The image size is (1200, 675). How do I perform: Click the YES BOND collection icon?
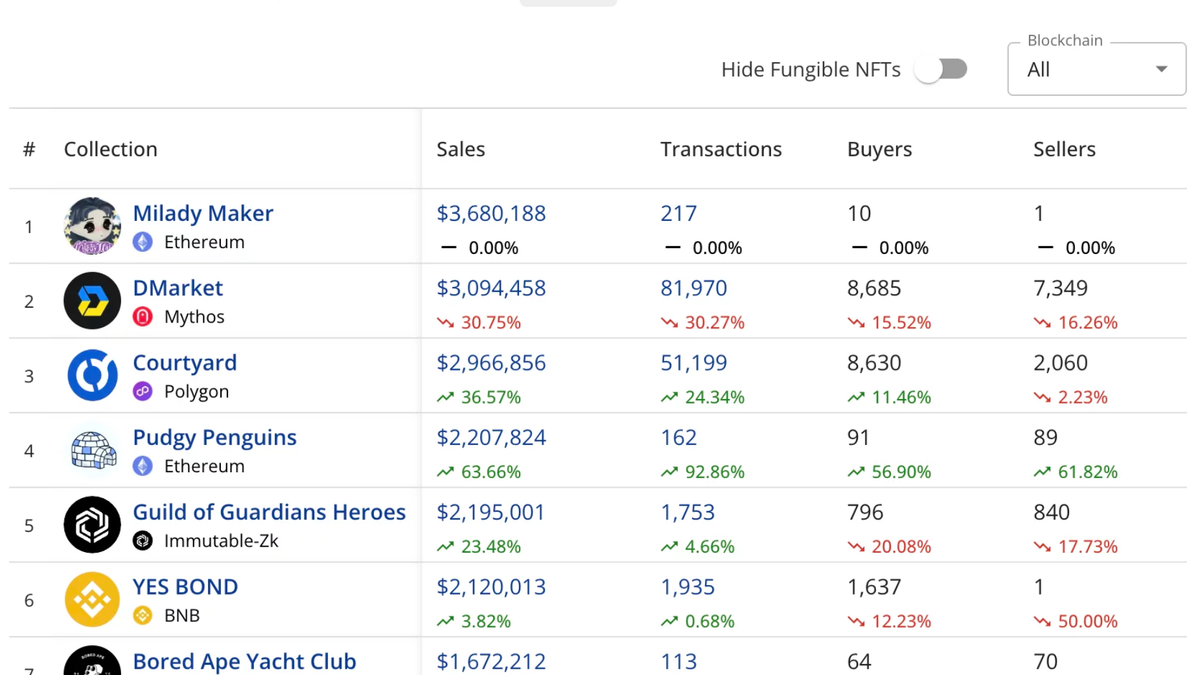(92, 600)
